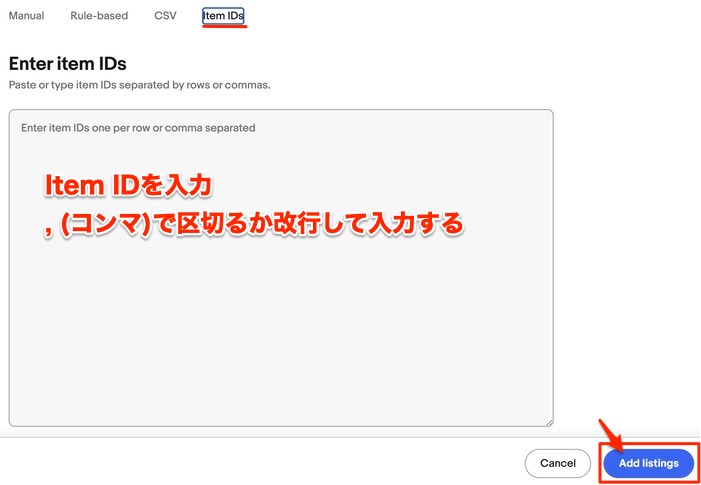The width and height of the screenshot is (701, 485).
Task: Click the red "Item IDを入力" annotation
Action: pyautogui.click(x=129, y=187)
